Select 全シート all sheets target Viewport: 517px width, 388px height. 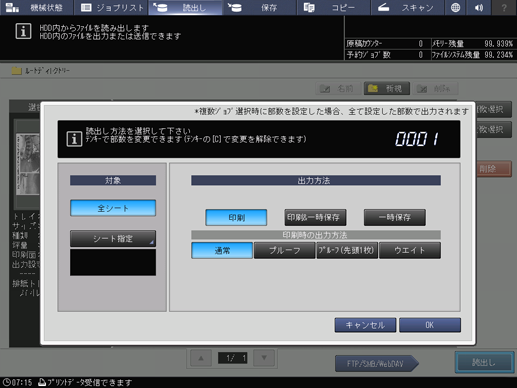click(x=113, y=208)
